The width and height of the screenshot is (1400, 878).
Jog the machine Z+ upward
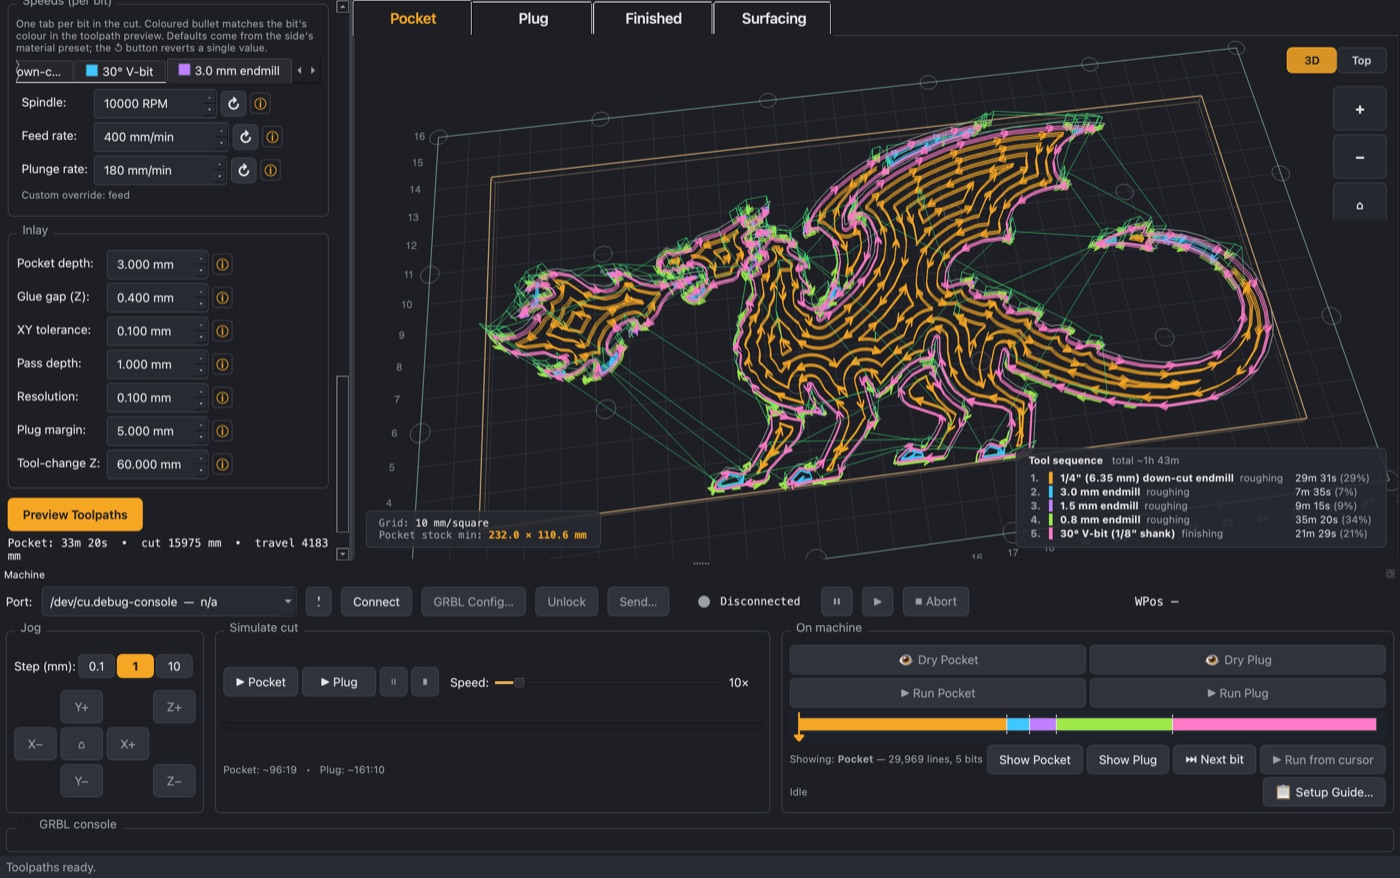174,707
